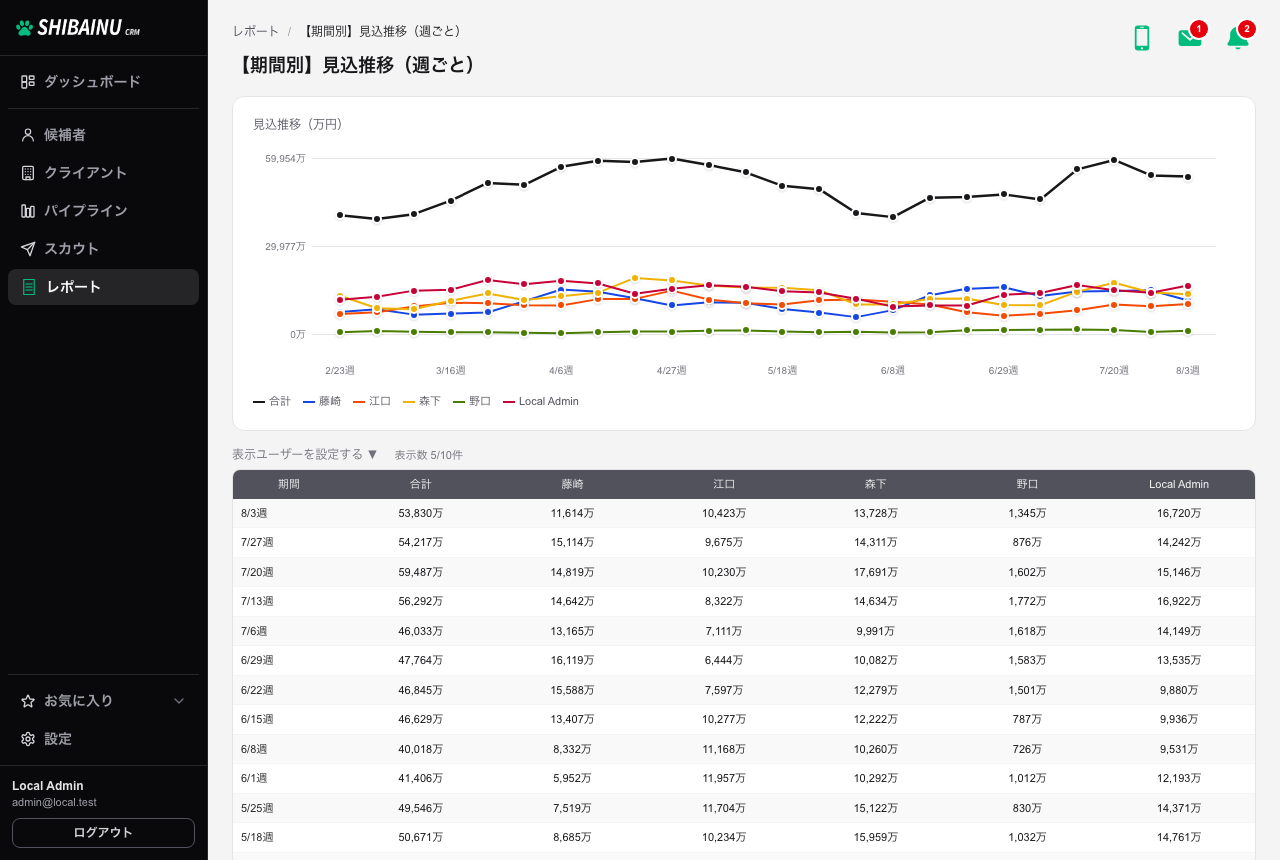Select パイプライン menu item
The height and width of the screenshot is (860, 1280).
click(104, 211)
